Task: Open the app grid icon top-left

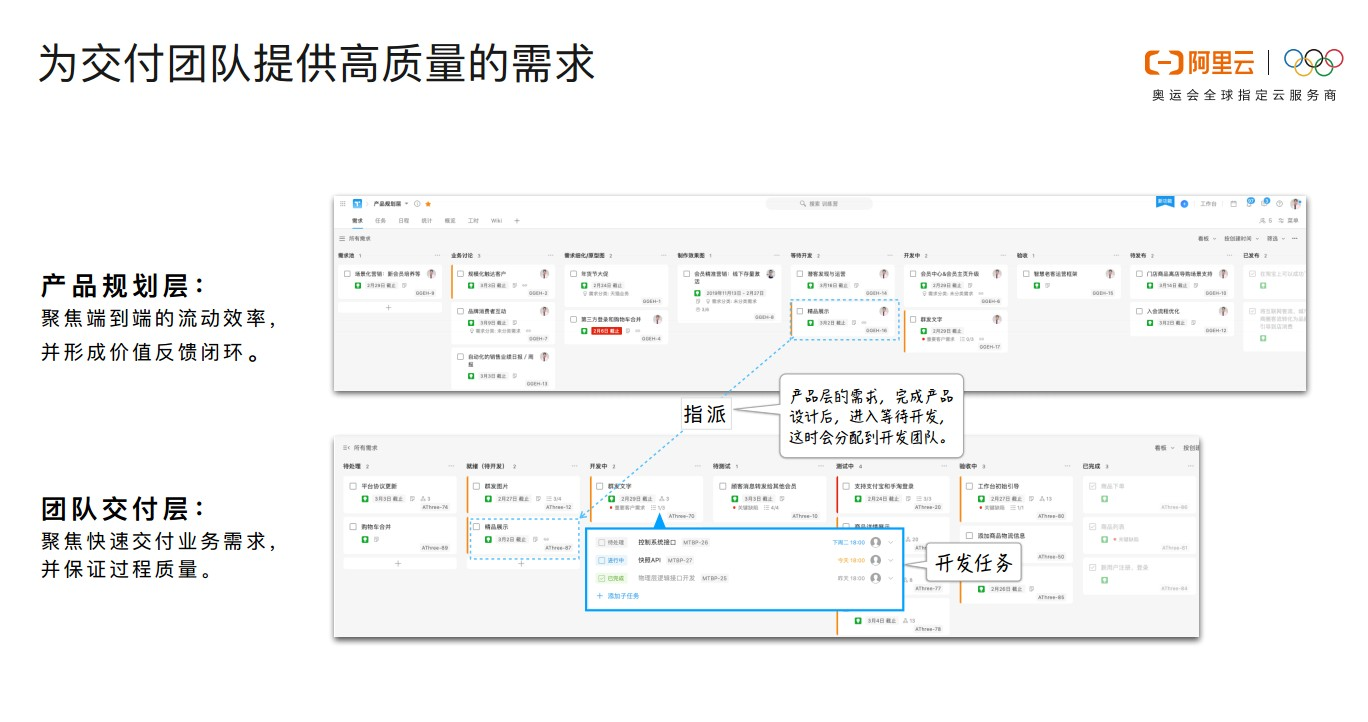Action: pyautogui.click(x=342, y=203)
